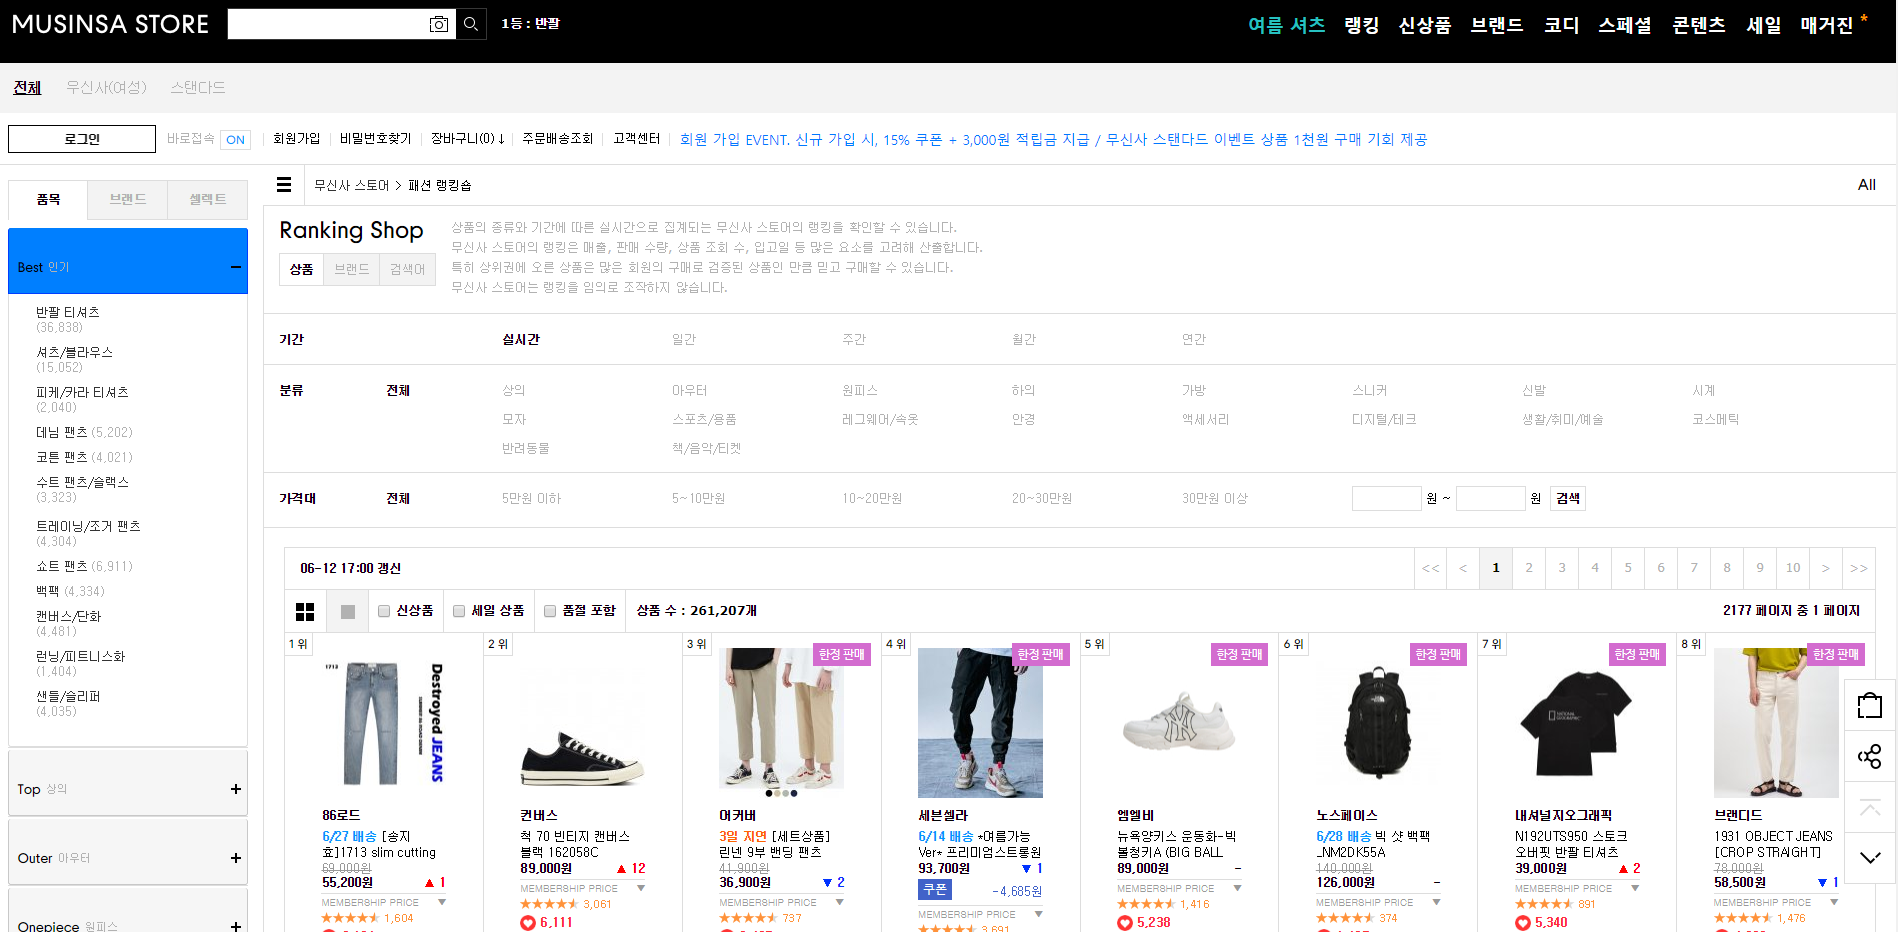Check the 신상품 checkbox

point(384,611)
